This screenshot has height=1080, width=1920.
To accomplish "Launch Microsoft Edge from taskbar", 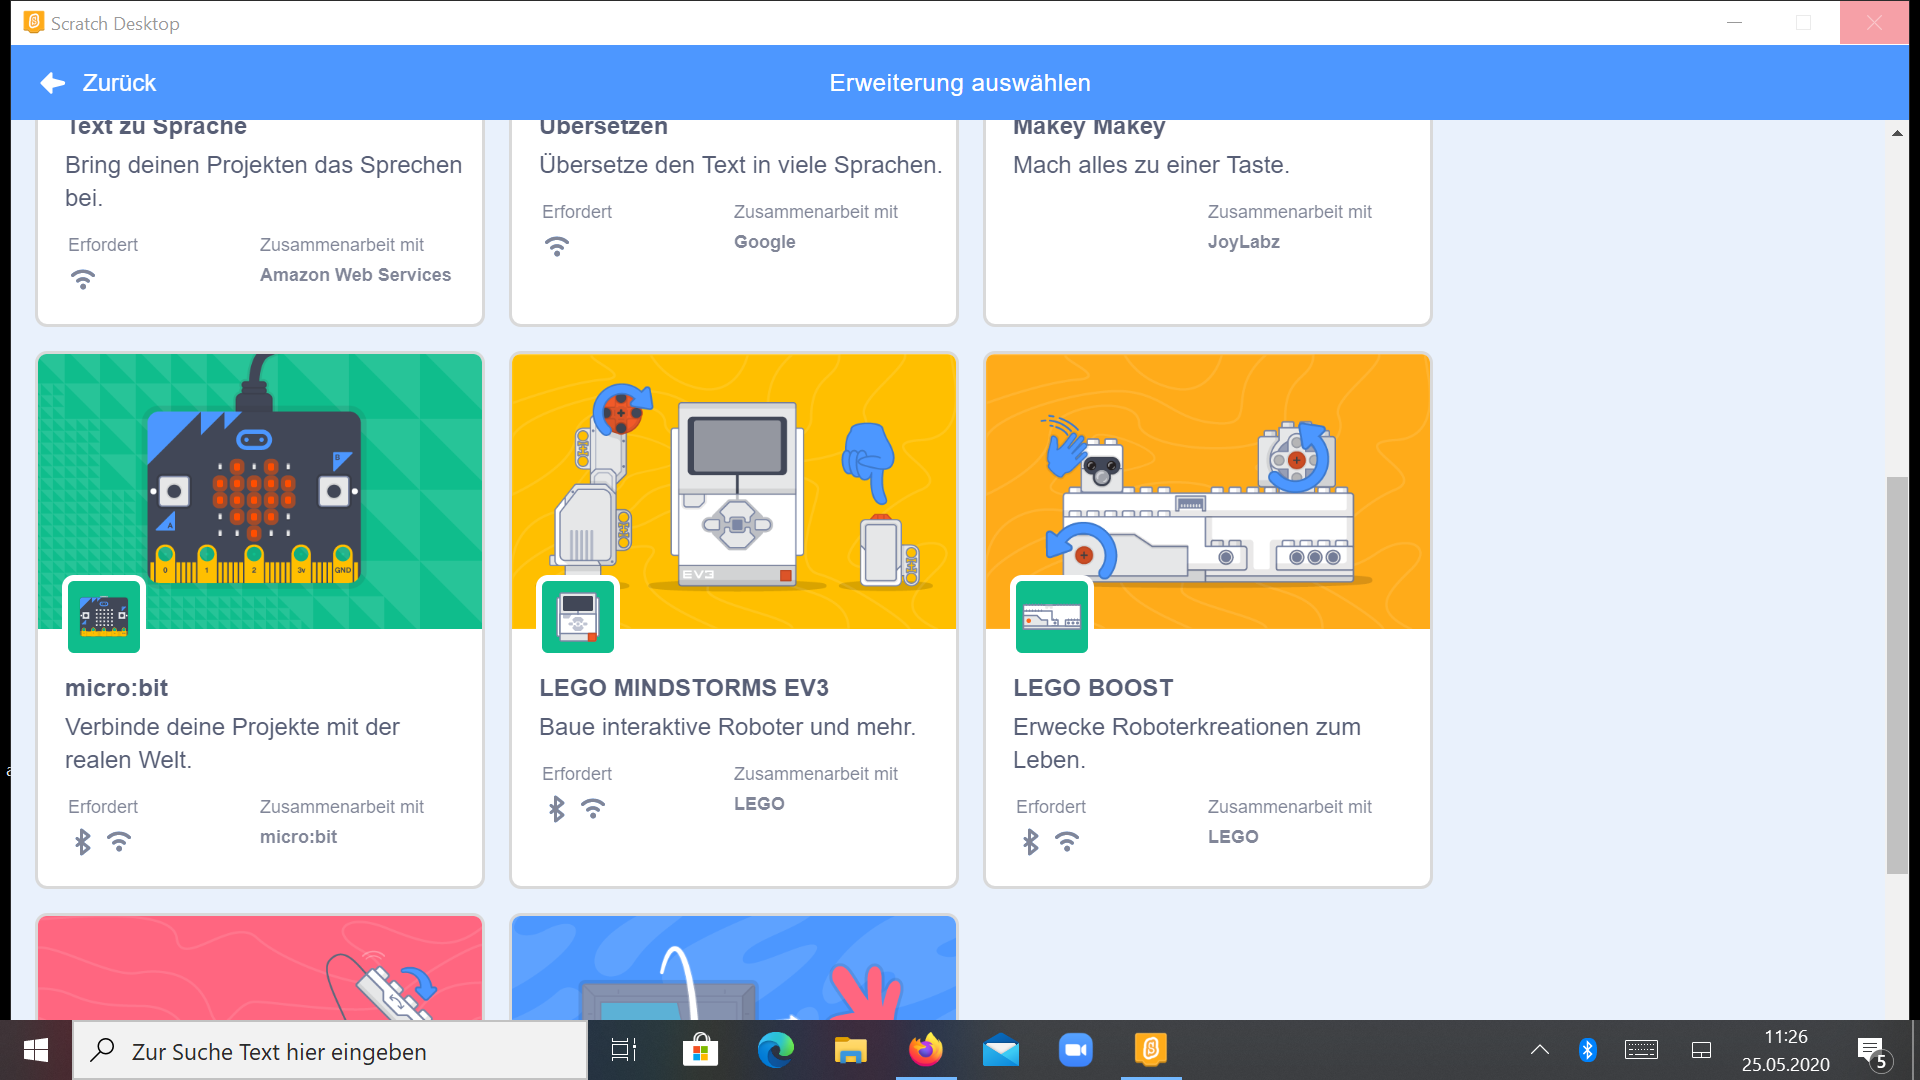I will 775,1050.
